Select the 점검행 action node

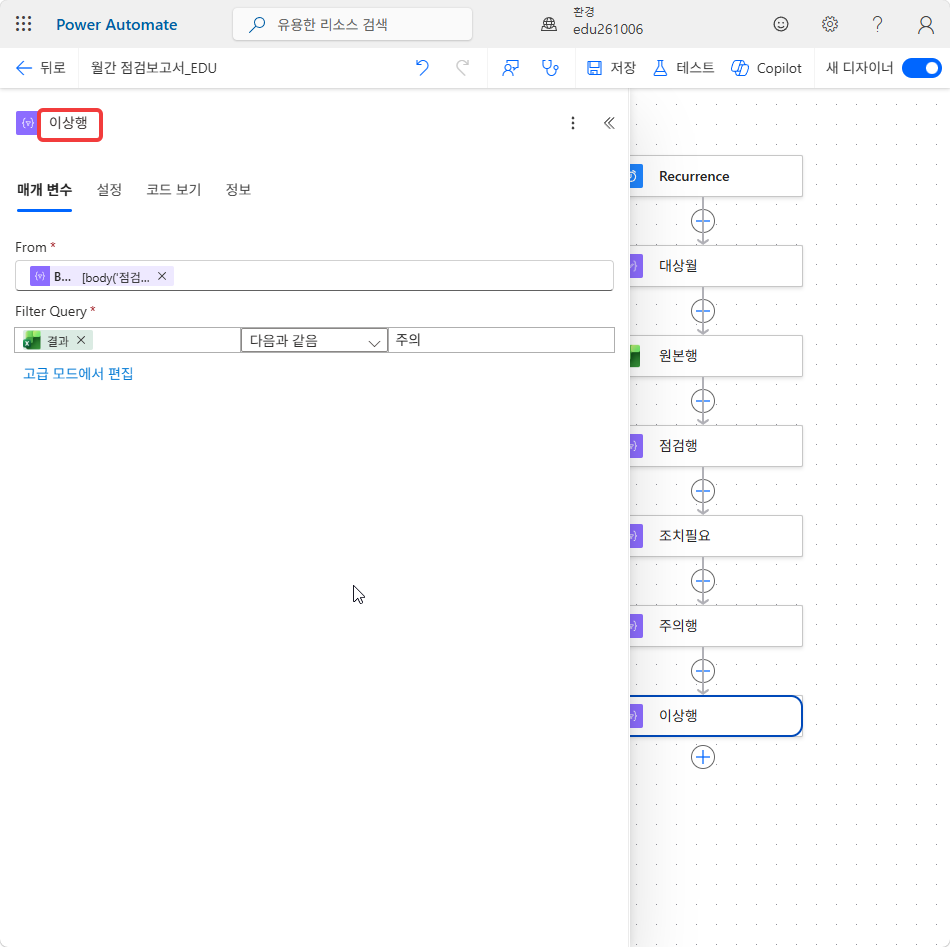pyautogui.click(x=716, y=446)
